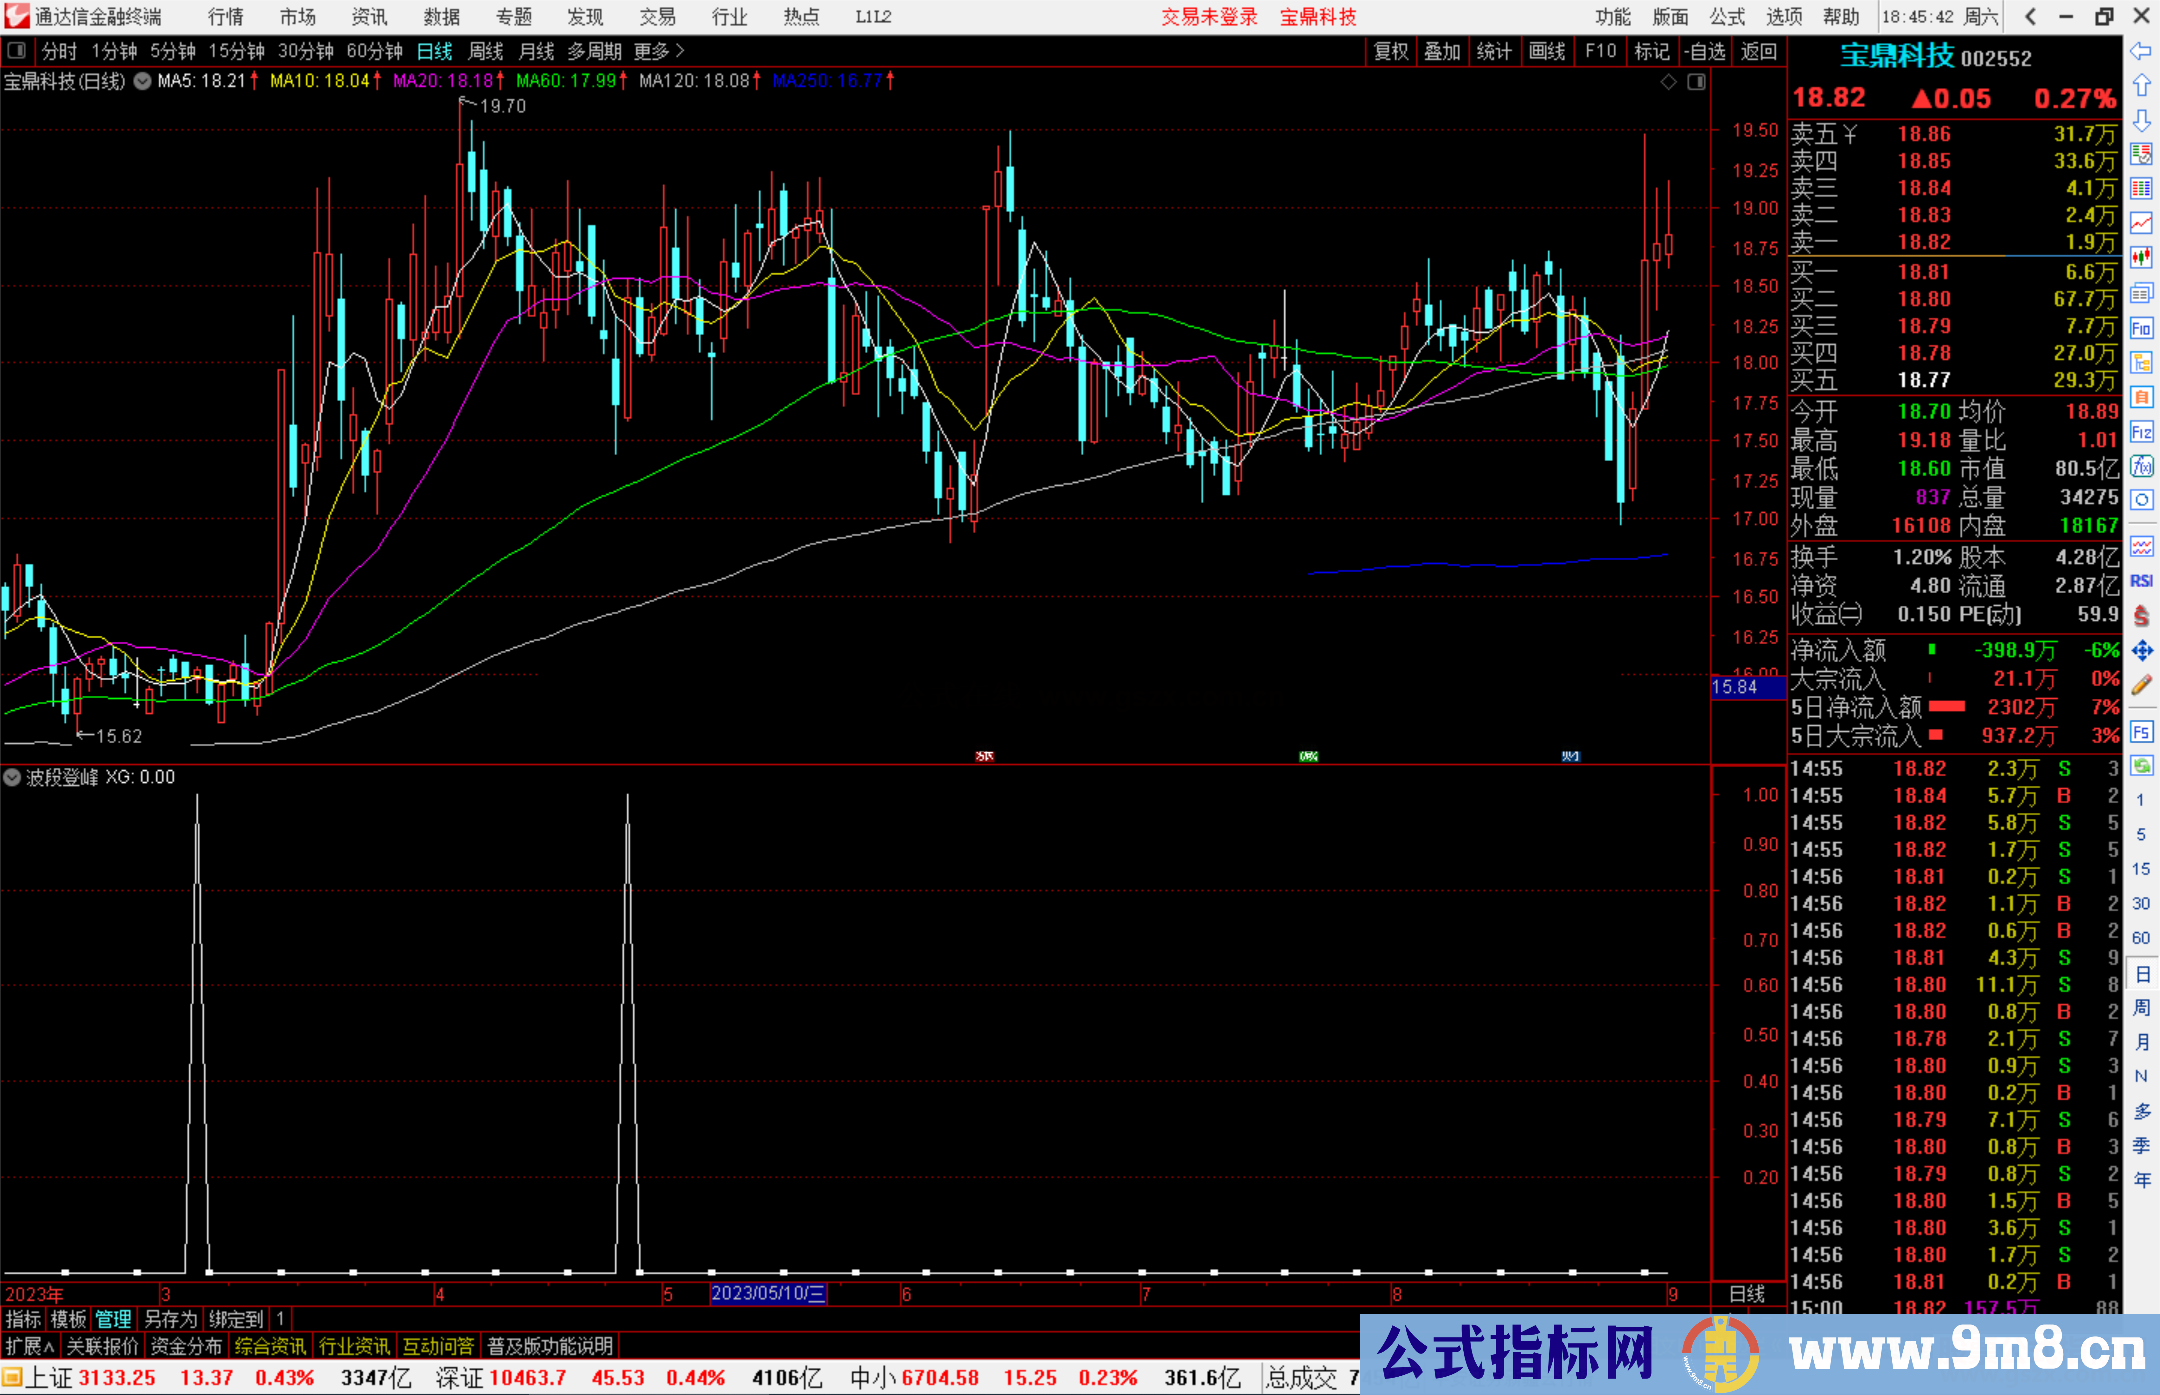Click the green refresh sidebar icon
Screen dimensions: 2160x1395
pyautogui.click(x=2141, y=766)
